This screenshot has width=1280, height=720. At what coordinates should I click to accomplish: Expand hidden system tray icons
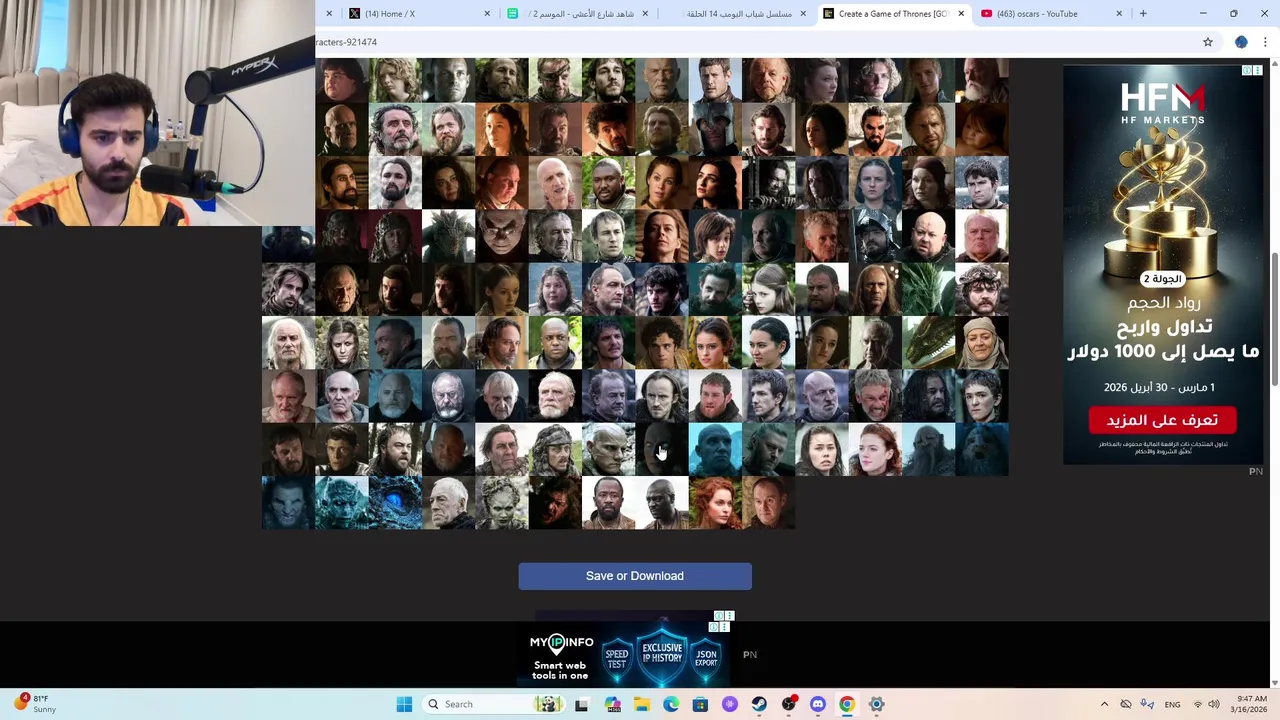click(1104, 704)
